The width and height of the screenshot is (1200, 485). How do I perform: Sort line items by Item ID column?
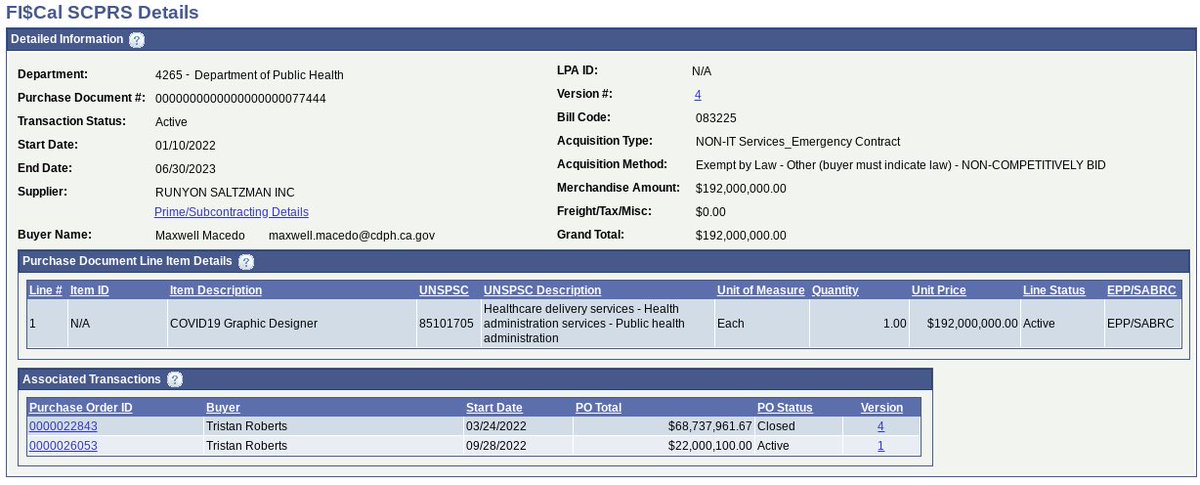tap(89, 290)
